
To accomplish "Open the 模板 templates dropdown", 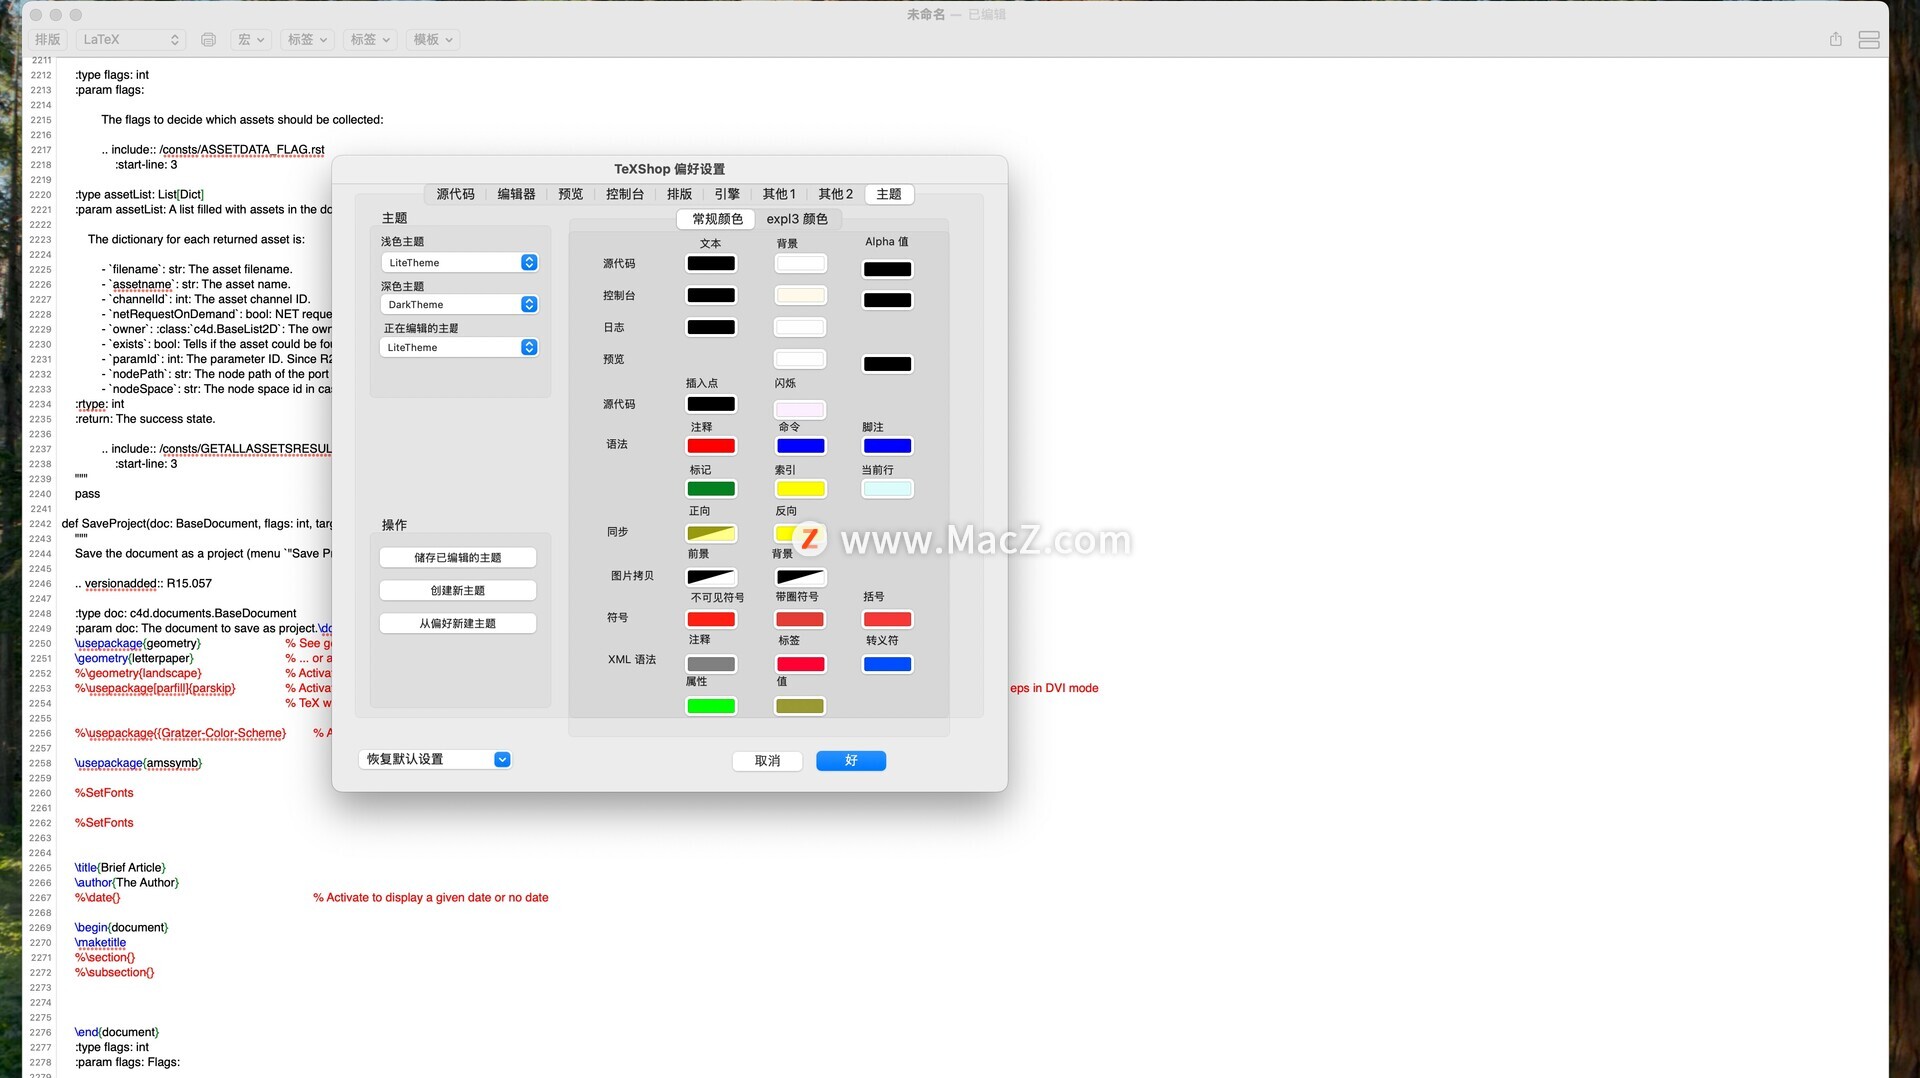I will 433,40.
